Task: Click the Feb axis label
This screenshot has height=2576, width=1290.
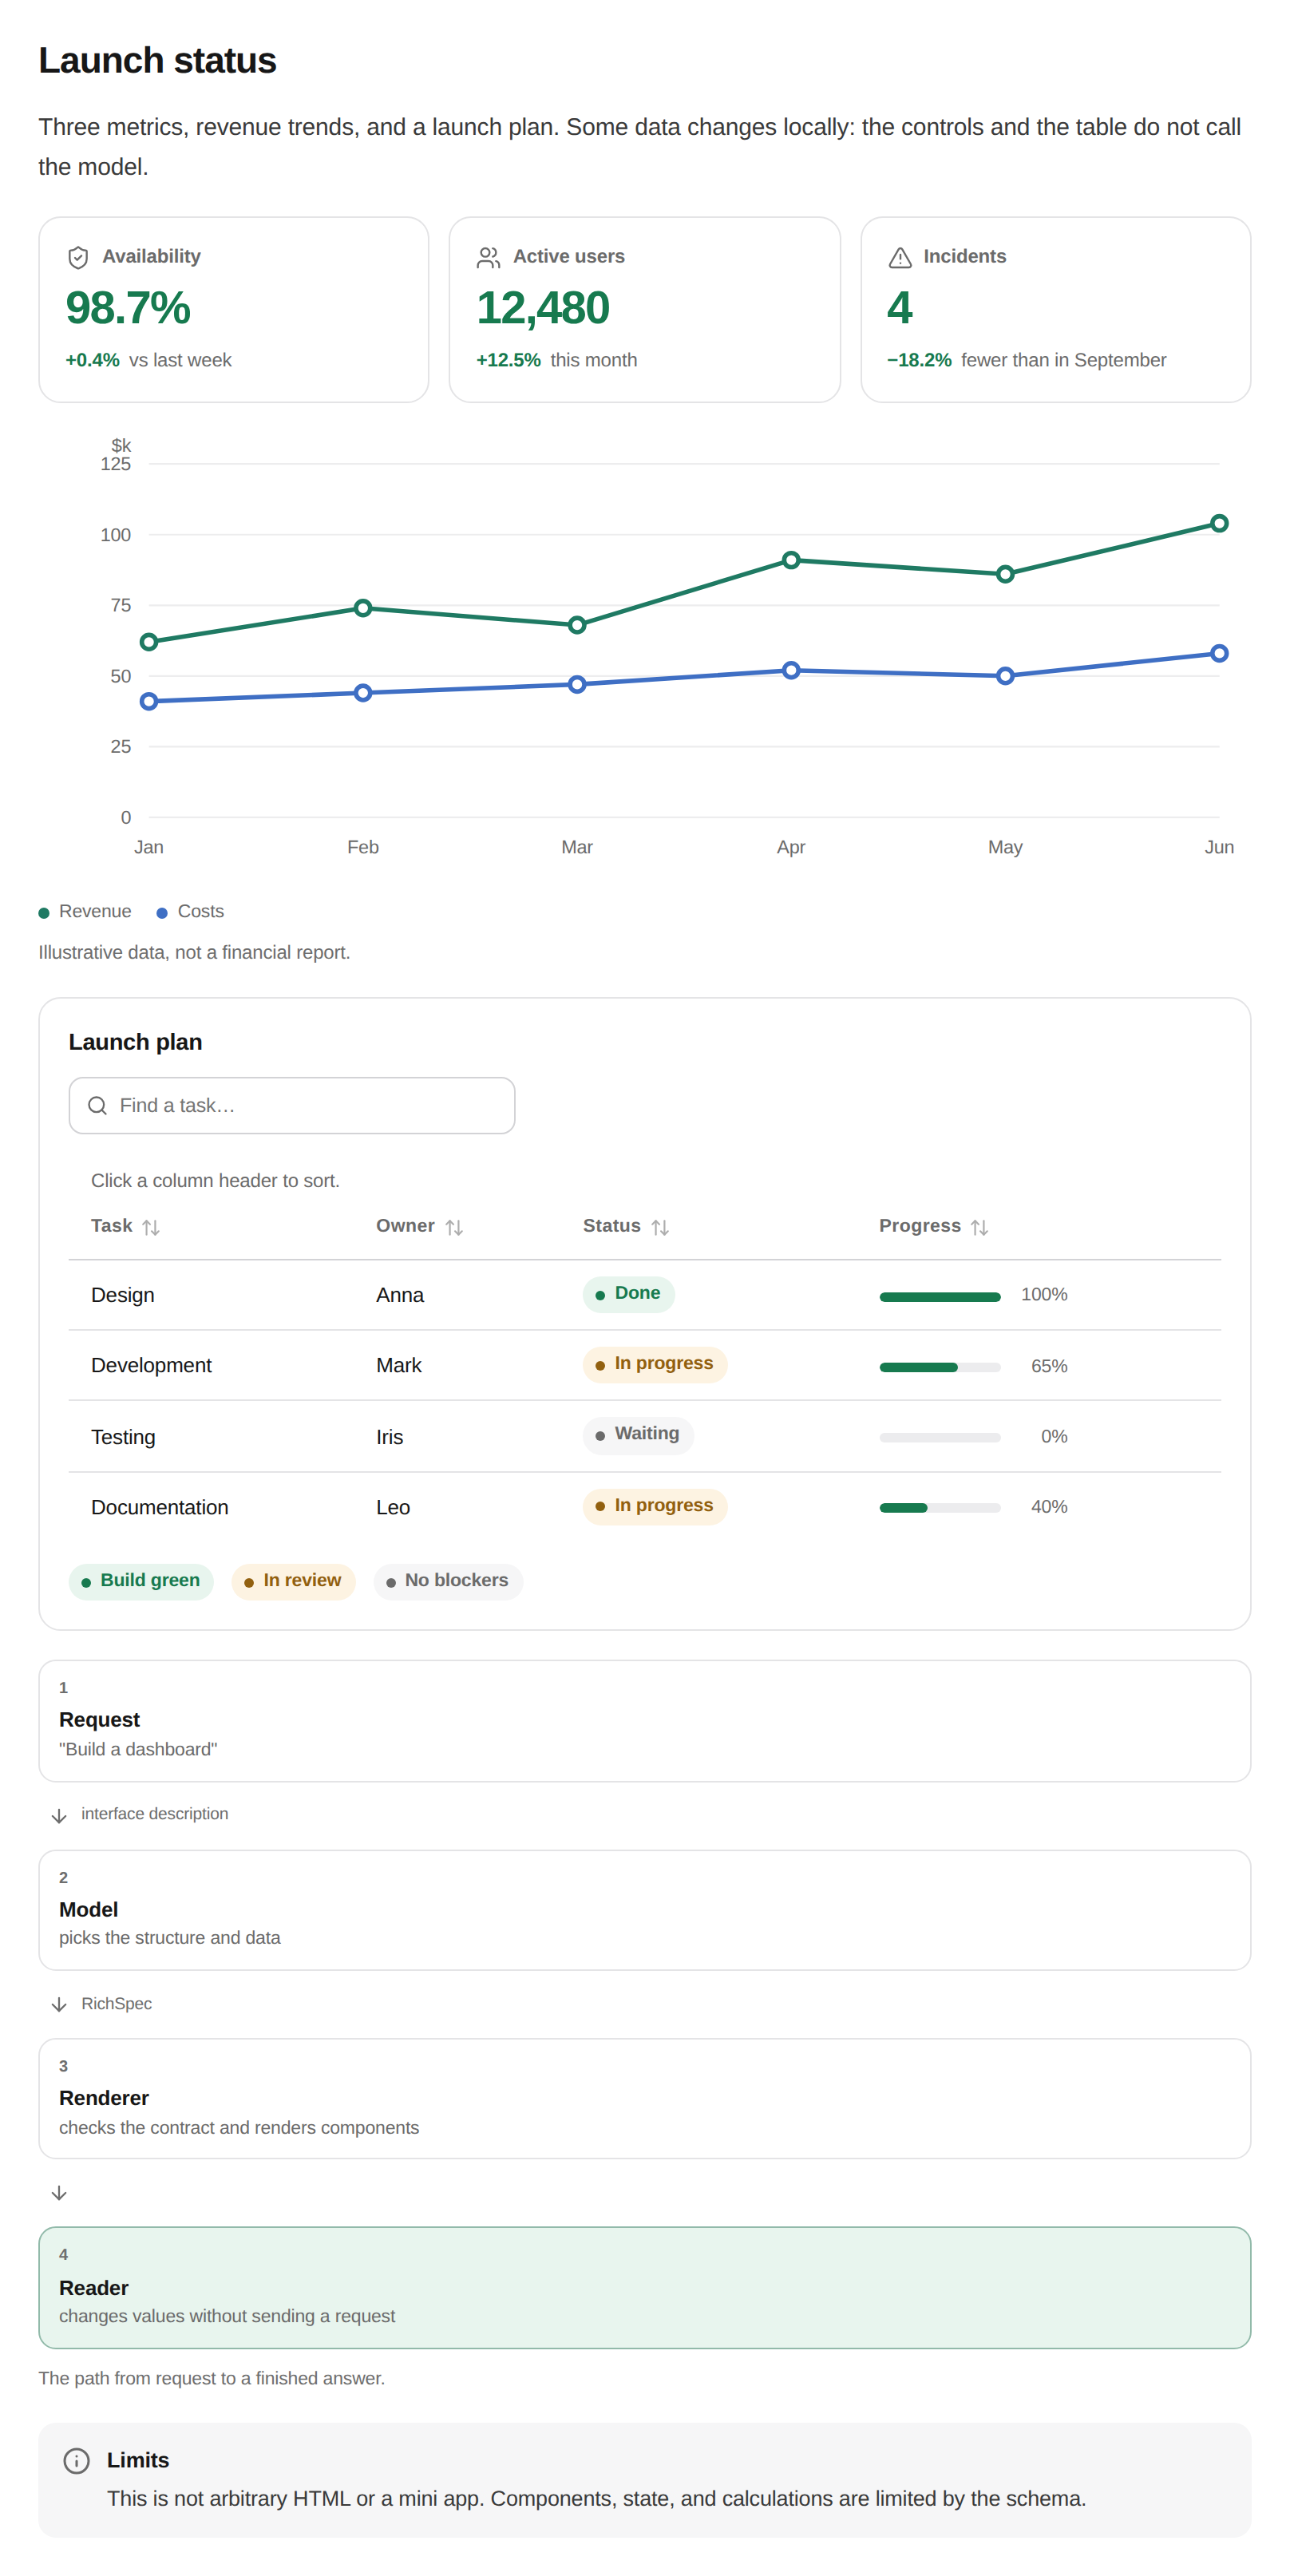Action: [x=363, y=847]
